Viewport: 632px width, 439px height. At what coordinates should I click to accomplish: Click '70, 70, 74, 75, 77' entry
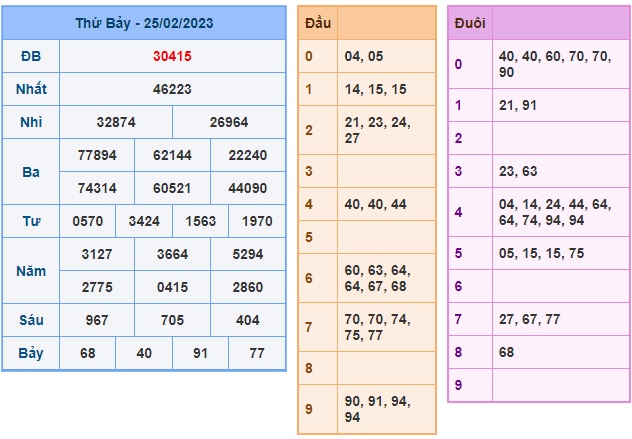[377, 327]
